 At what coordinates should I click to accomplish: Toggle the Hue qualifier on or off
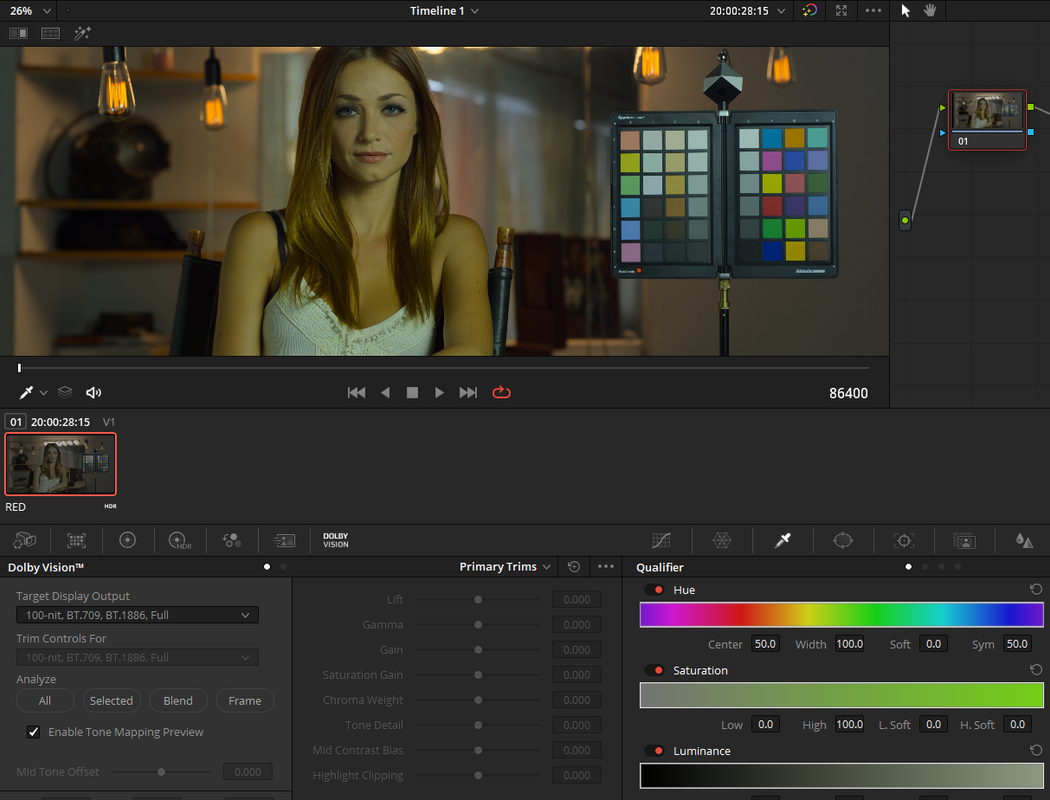coord(654,590)
